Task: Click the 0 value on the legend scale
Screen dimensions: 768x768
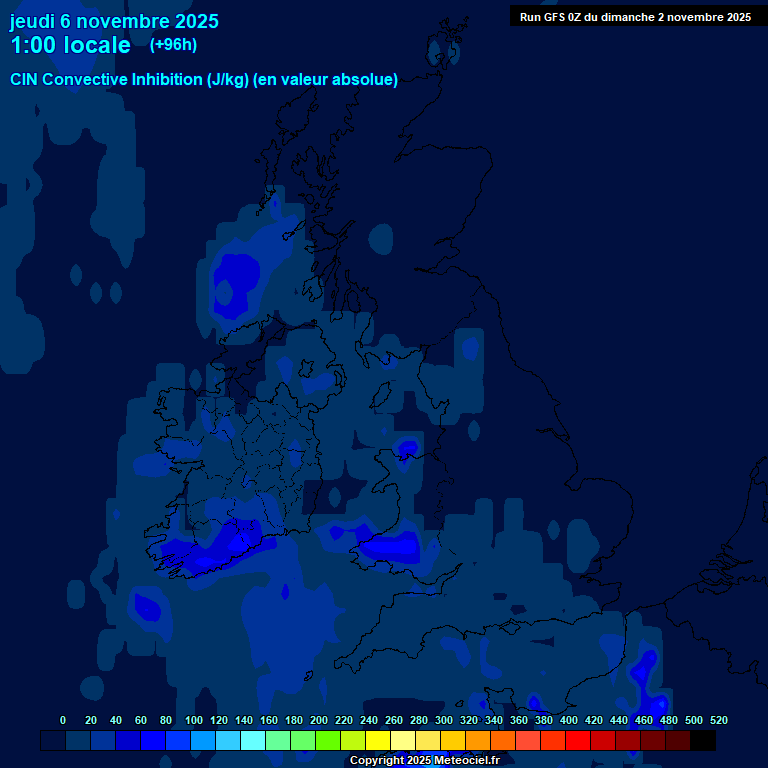Action: click(x=63, y=720)
